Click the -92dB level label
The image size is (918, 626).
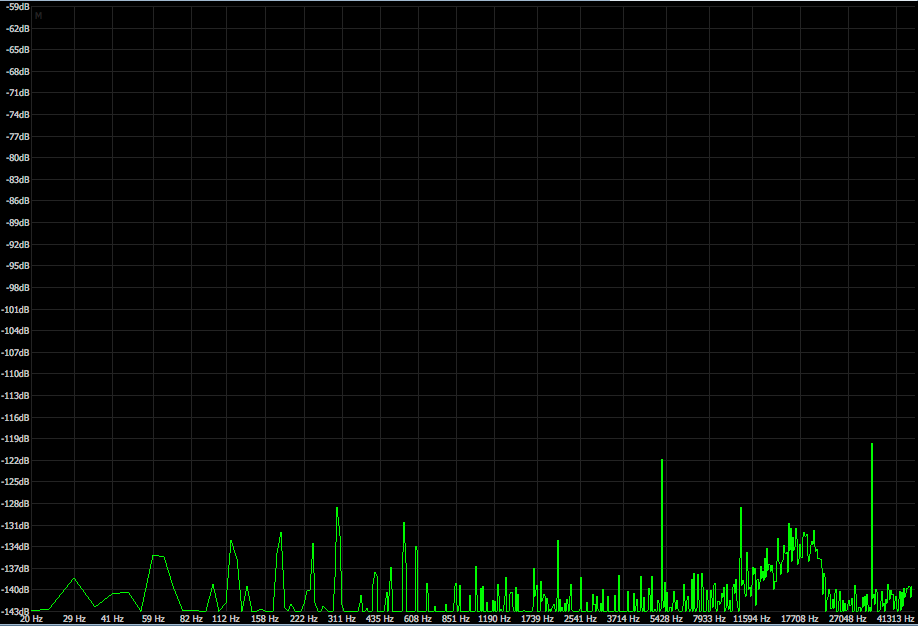click(x=18, y=244)
